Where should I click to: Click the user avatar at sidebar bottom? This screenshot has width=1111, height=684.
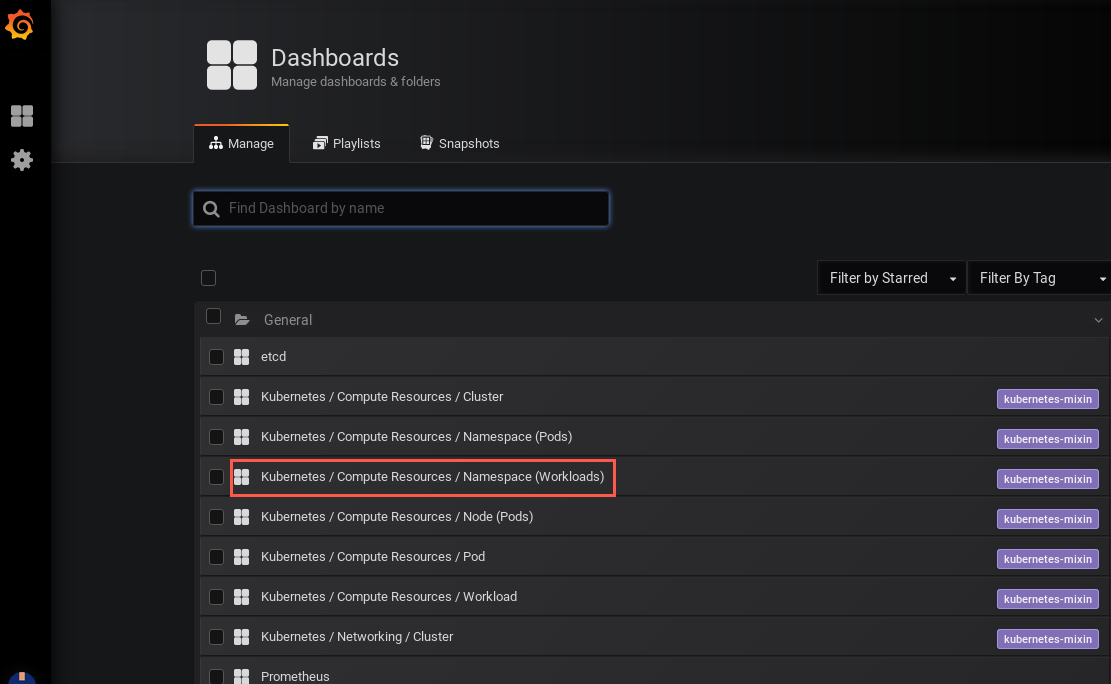(22, 678)
